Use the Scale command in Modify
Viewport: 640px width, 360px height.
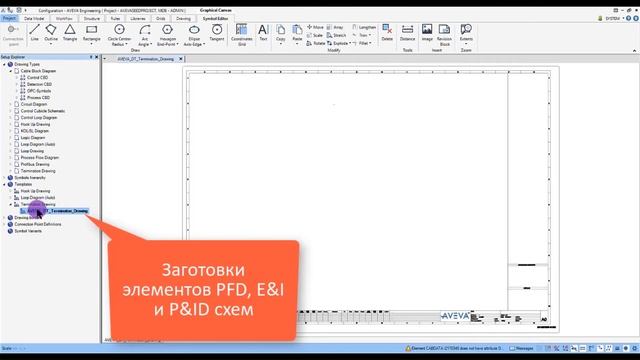pos(315,35)
